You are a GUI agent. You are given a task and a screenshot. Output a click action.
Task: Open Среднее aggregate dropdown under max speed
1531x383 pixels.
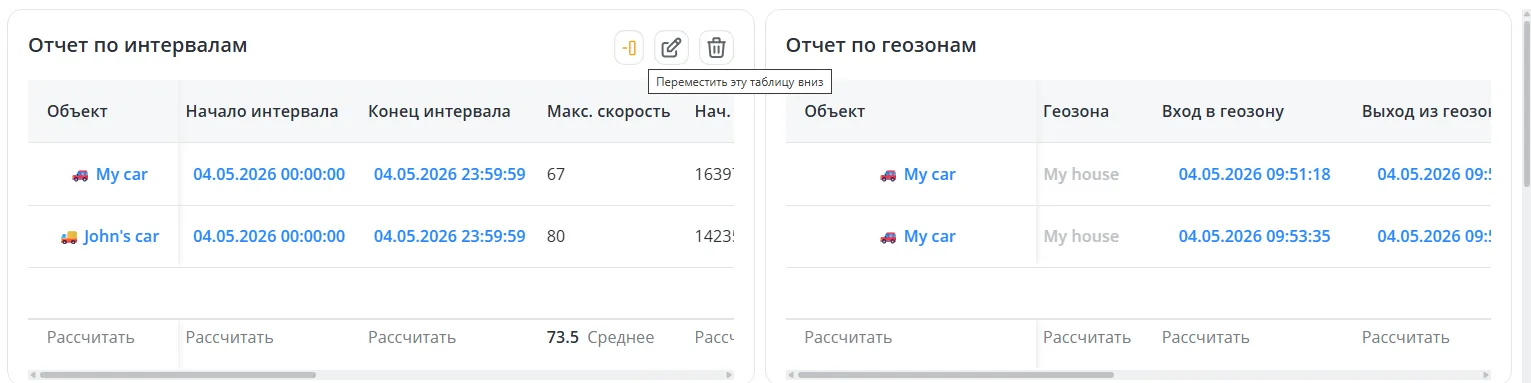click(621, 337)
